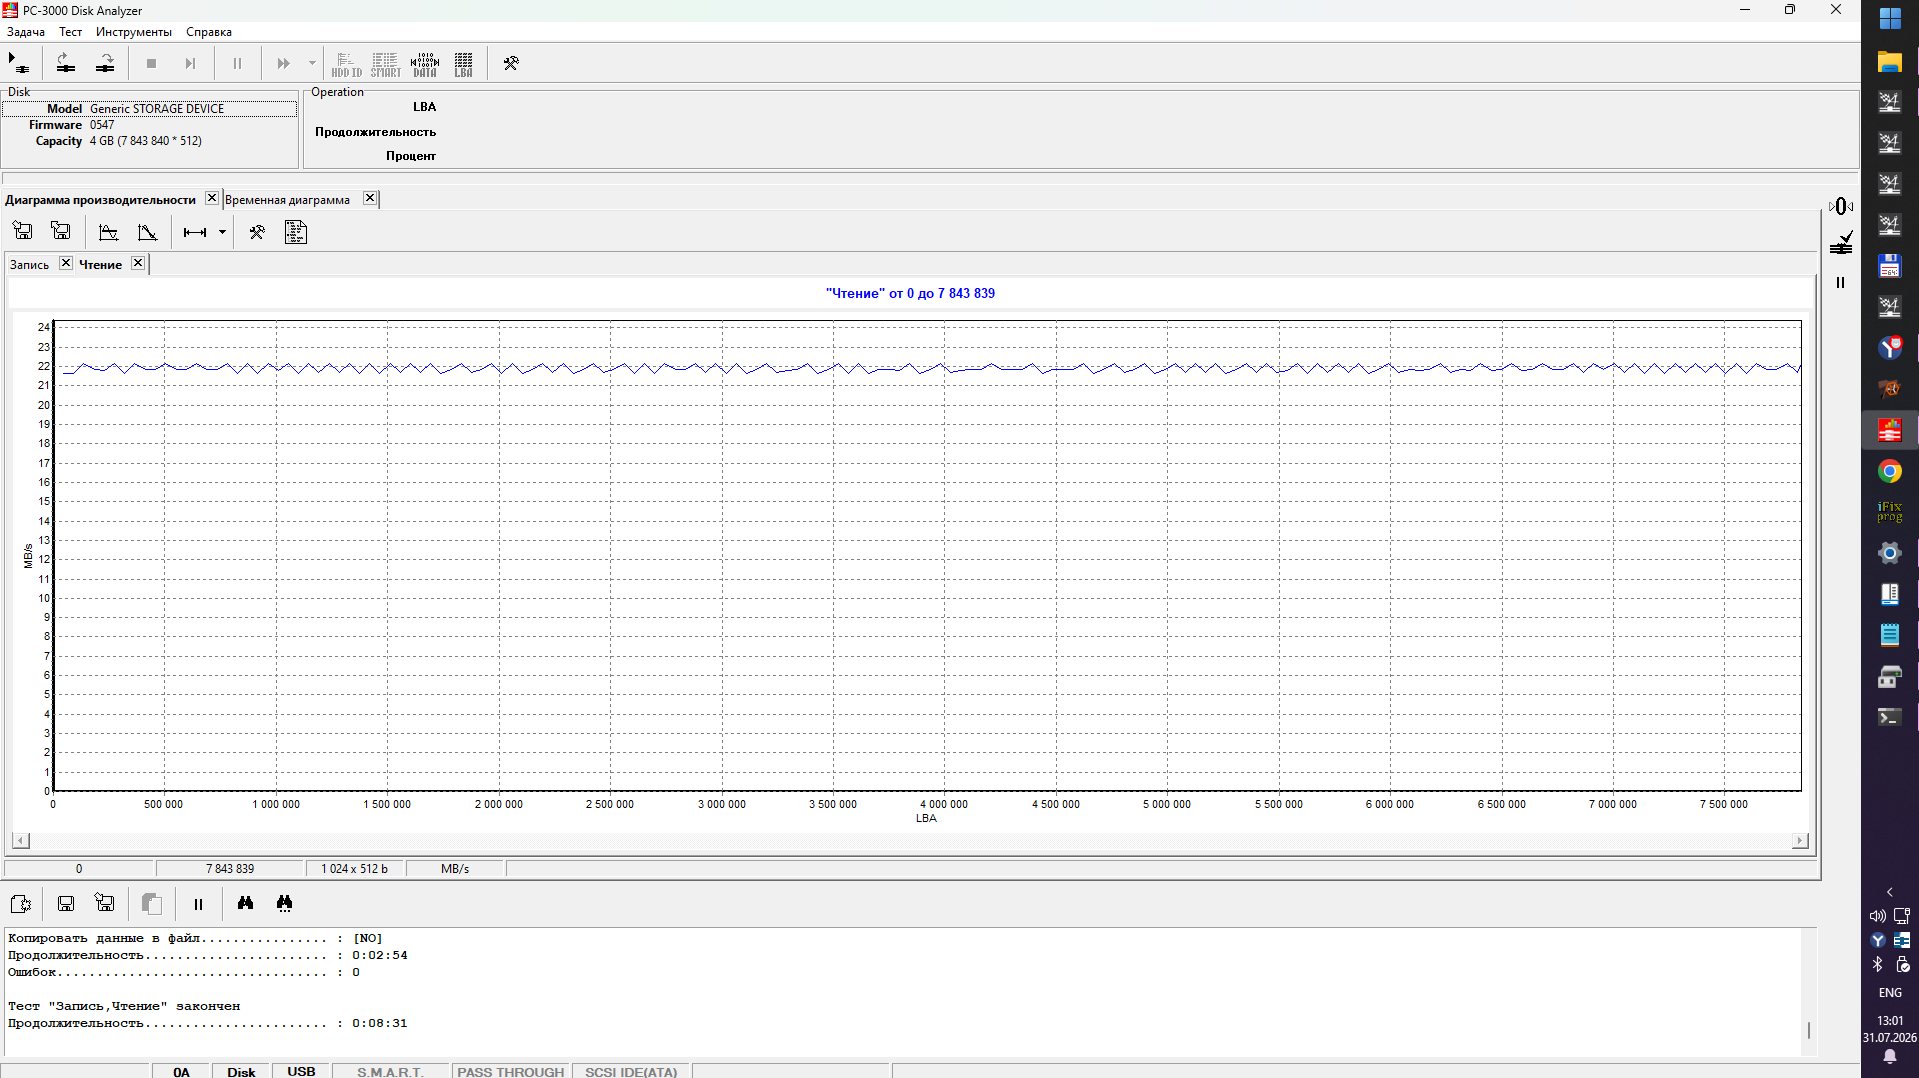Open Google Chrome from the taskbar
1919x1078 pixels.
(x=1889, y=471)
